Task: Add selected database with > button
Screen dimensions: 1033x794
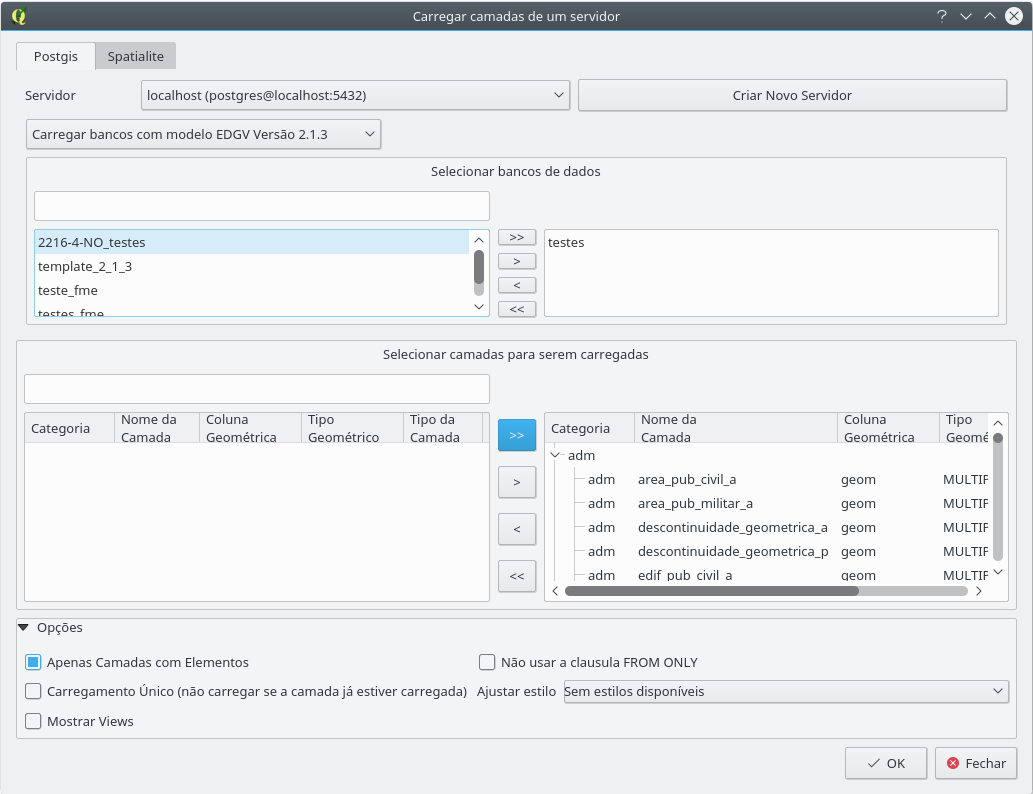Action: coord(517,262)
